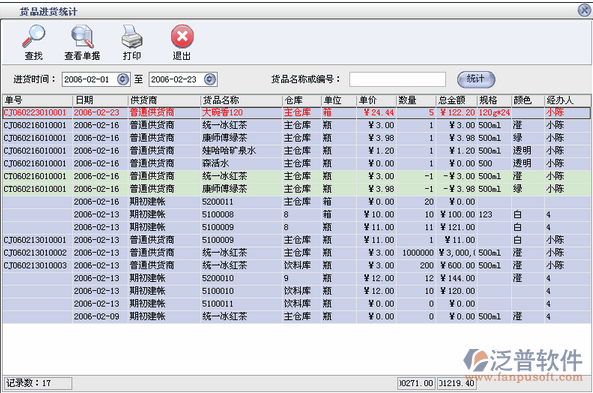Image resolution: width=593 pixels, height=393 pixels.
Task: Click the 打印 printer icon
Action: point(132,36)
